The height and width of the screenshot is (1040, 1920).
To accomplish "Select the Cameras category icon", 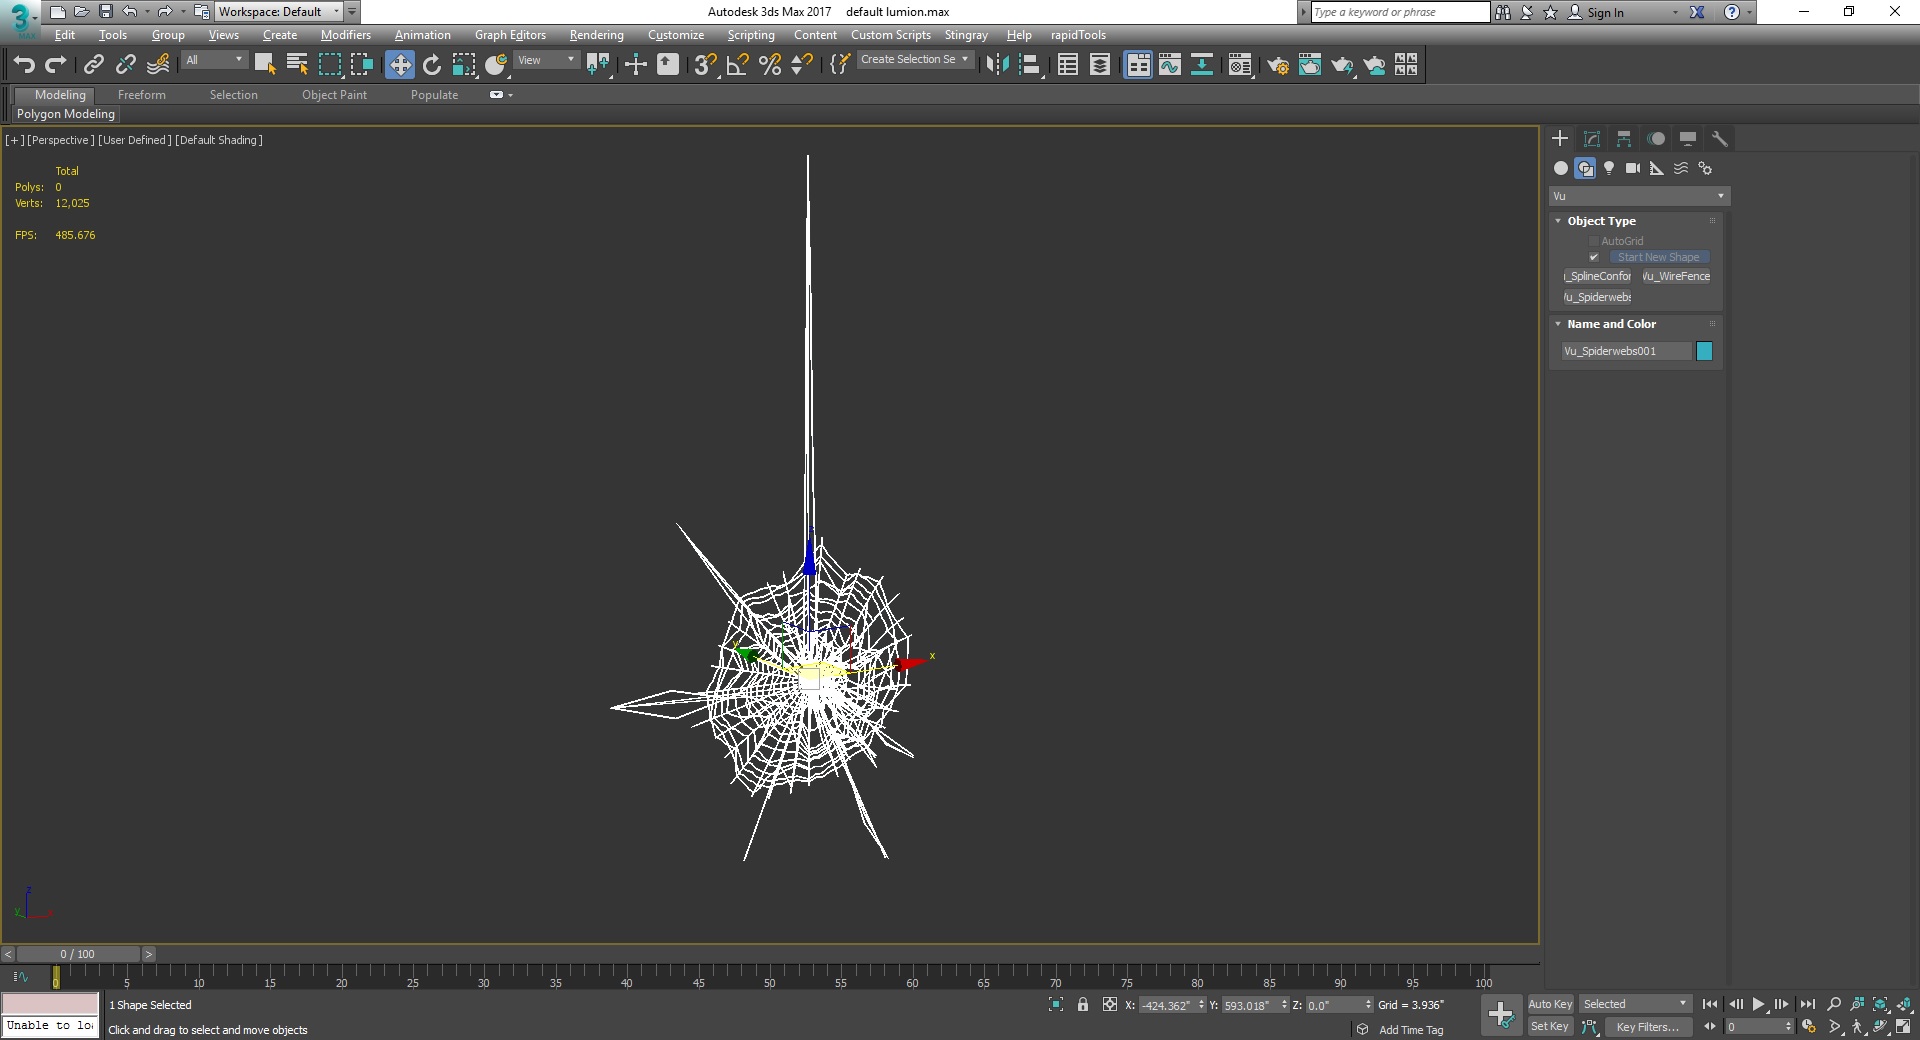I will tap(1633, 168).
